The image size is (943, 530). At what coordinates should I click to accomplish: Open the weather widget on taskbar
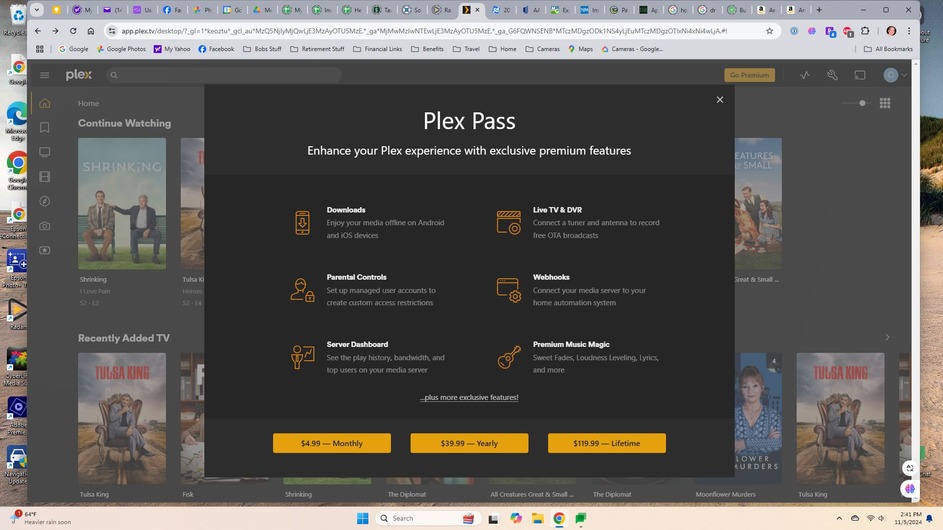tap(42, 518)
